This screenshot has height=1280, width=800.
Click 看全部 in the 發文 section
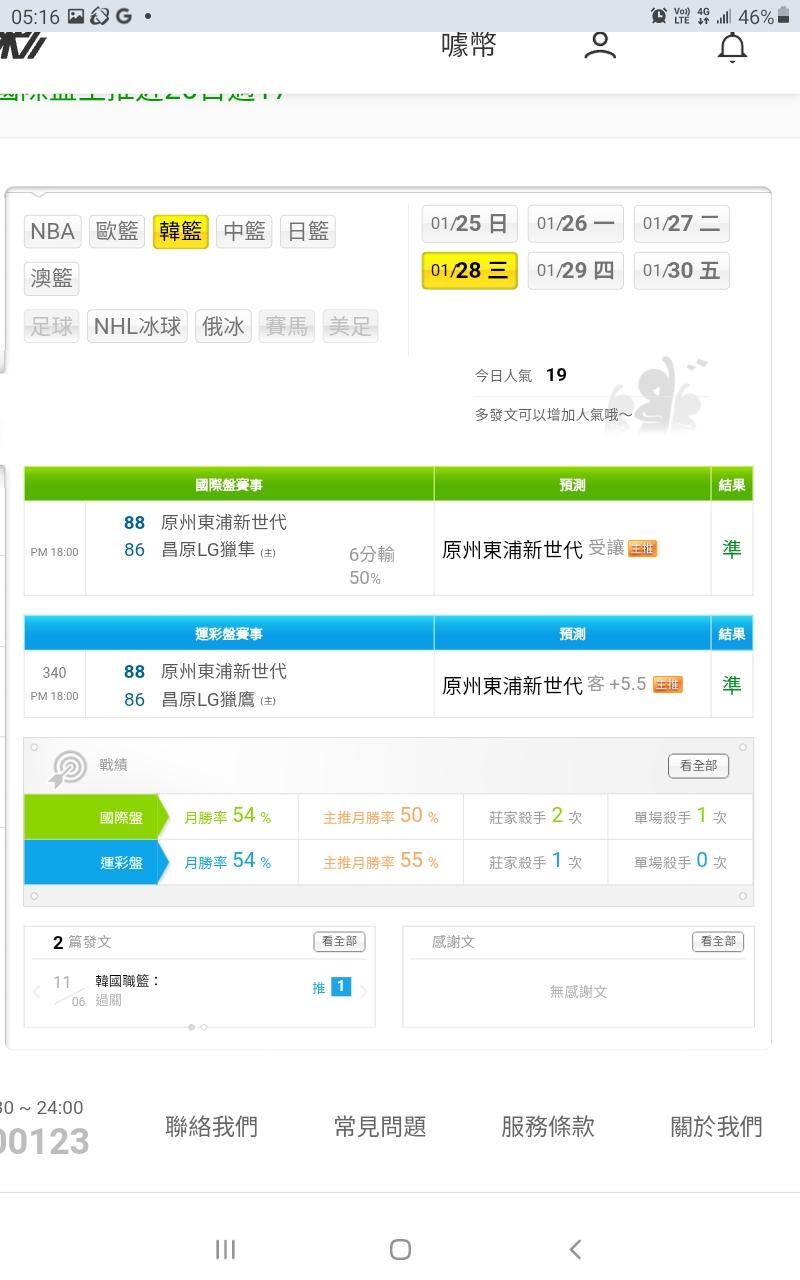pos(339,941)
